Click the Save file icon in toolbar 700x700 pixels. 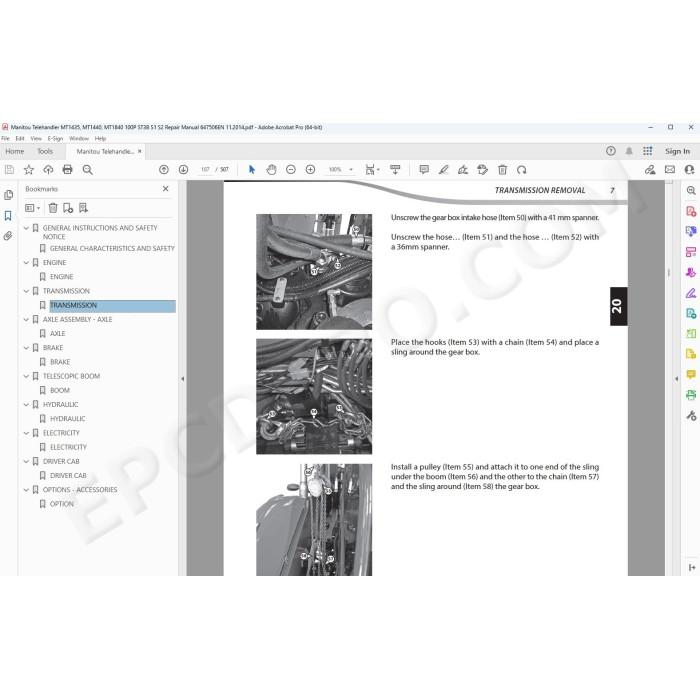[9, 170]
